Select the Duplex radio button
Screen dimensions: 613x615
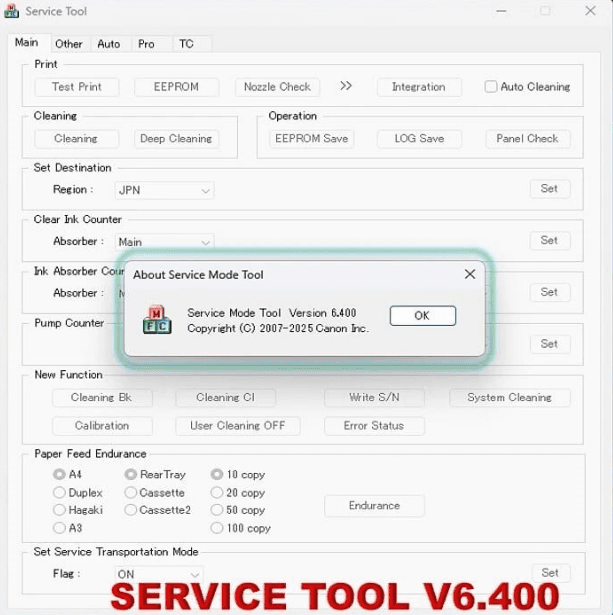click(x=59, y=493)
